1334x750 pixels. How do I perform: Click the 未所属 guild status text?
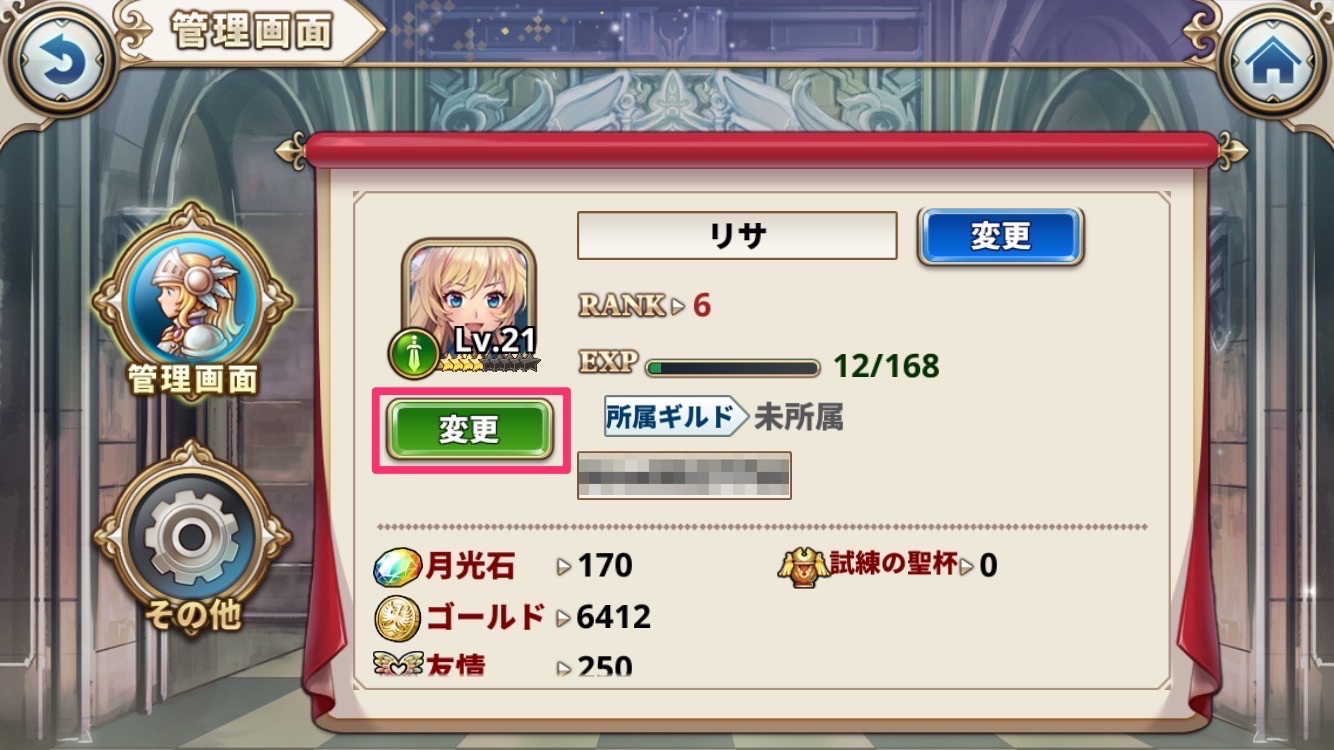click(x=798, y=417)
